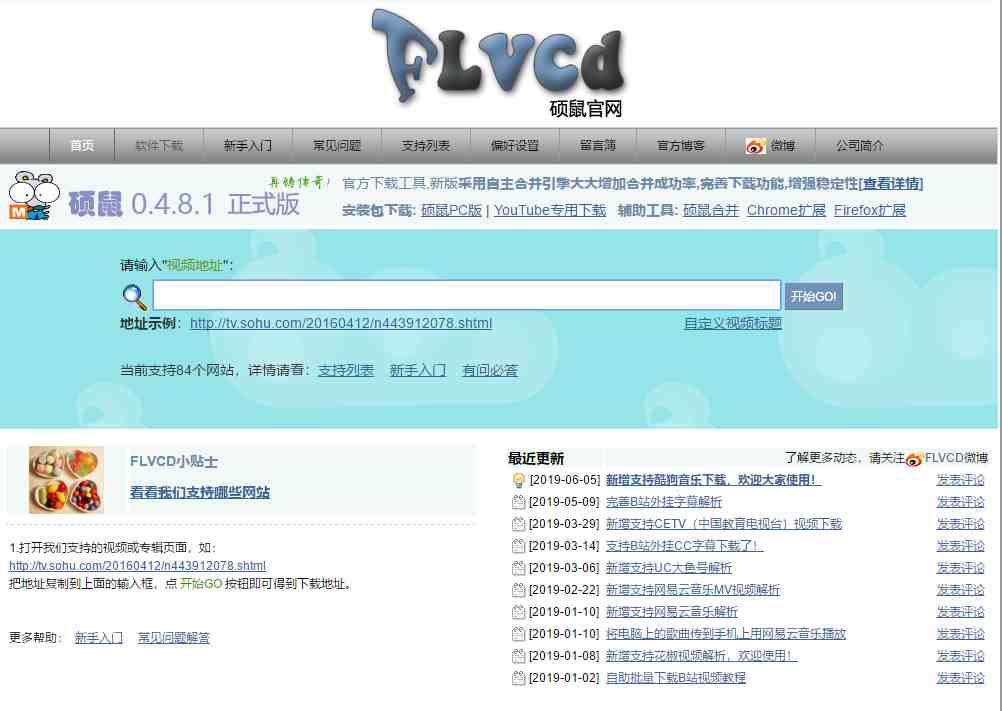
Task: Open the 新增支持UC大鱼号解析 link
Action: pyautogui.click(x=669, y=568)
